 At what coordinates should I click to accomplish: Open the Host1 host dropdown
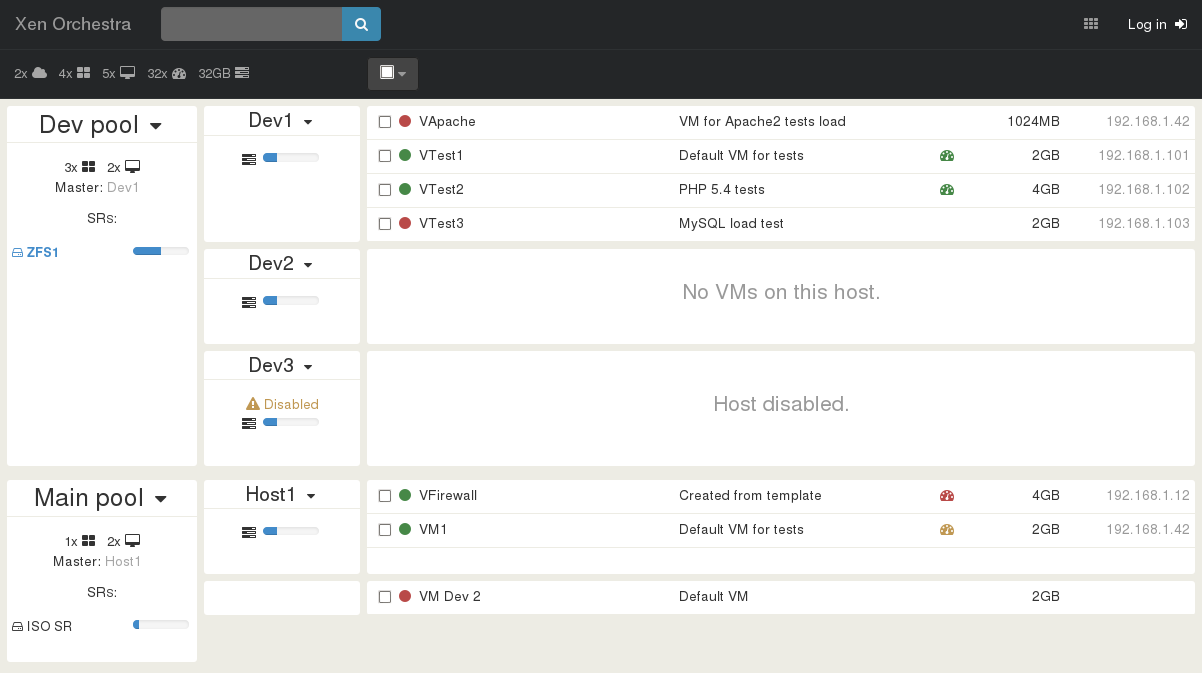point(311,496)
